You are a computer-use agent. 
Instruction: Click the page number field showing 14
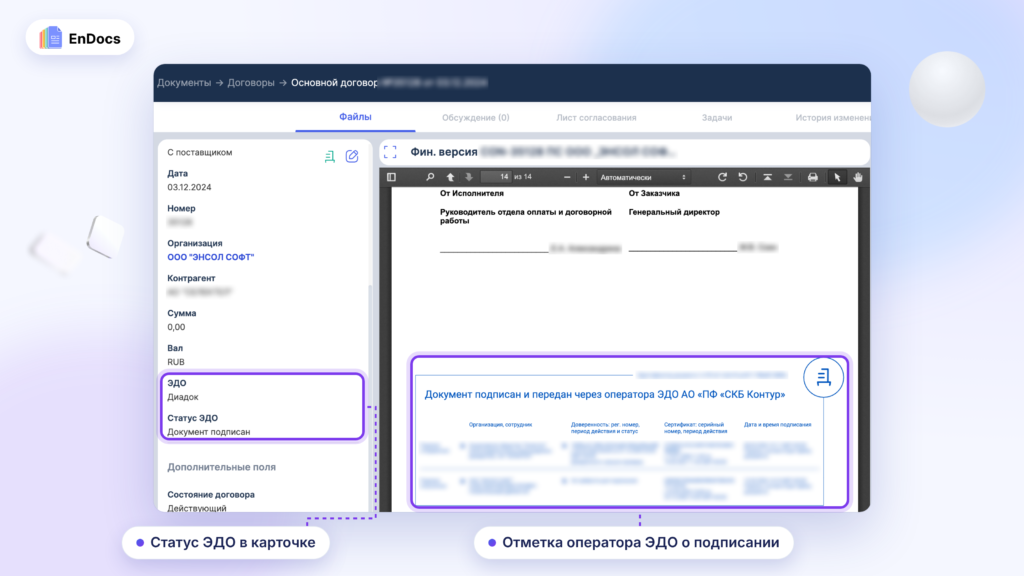pyautogui.click(x=496, y=177)
